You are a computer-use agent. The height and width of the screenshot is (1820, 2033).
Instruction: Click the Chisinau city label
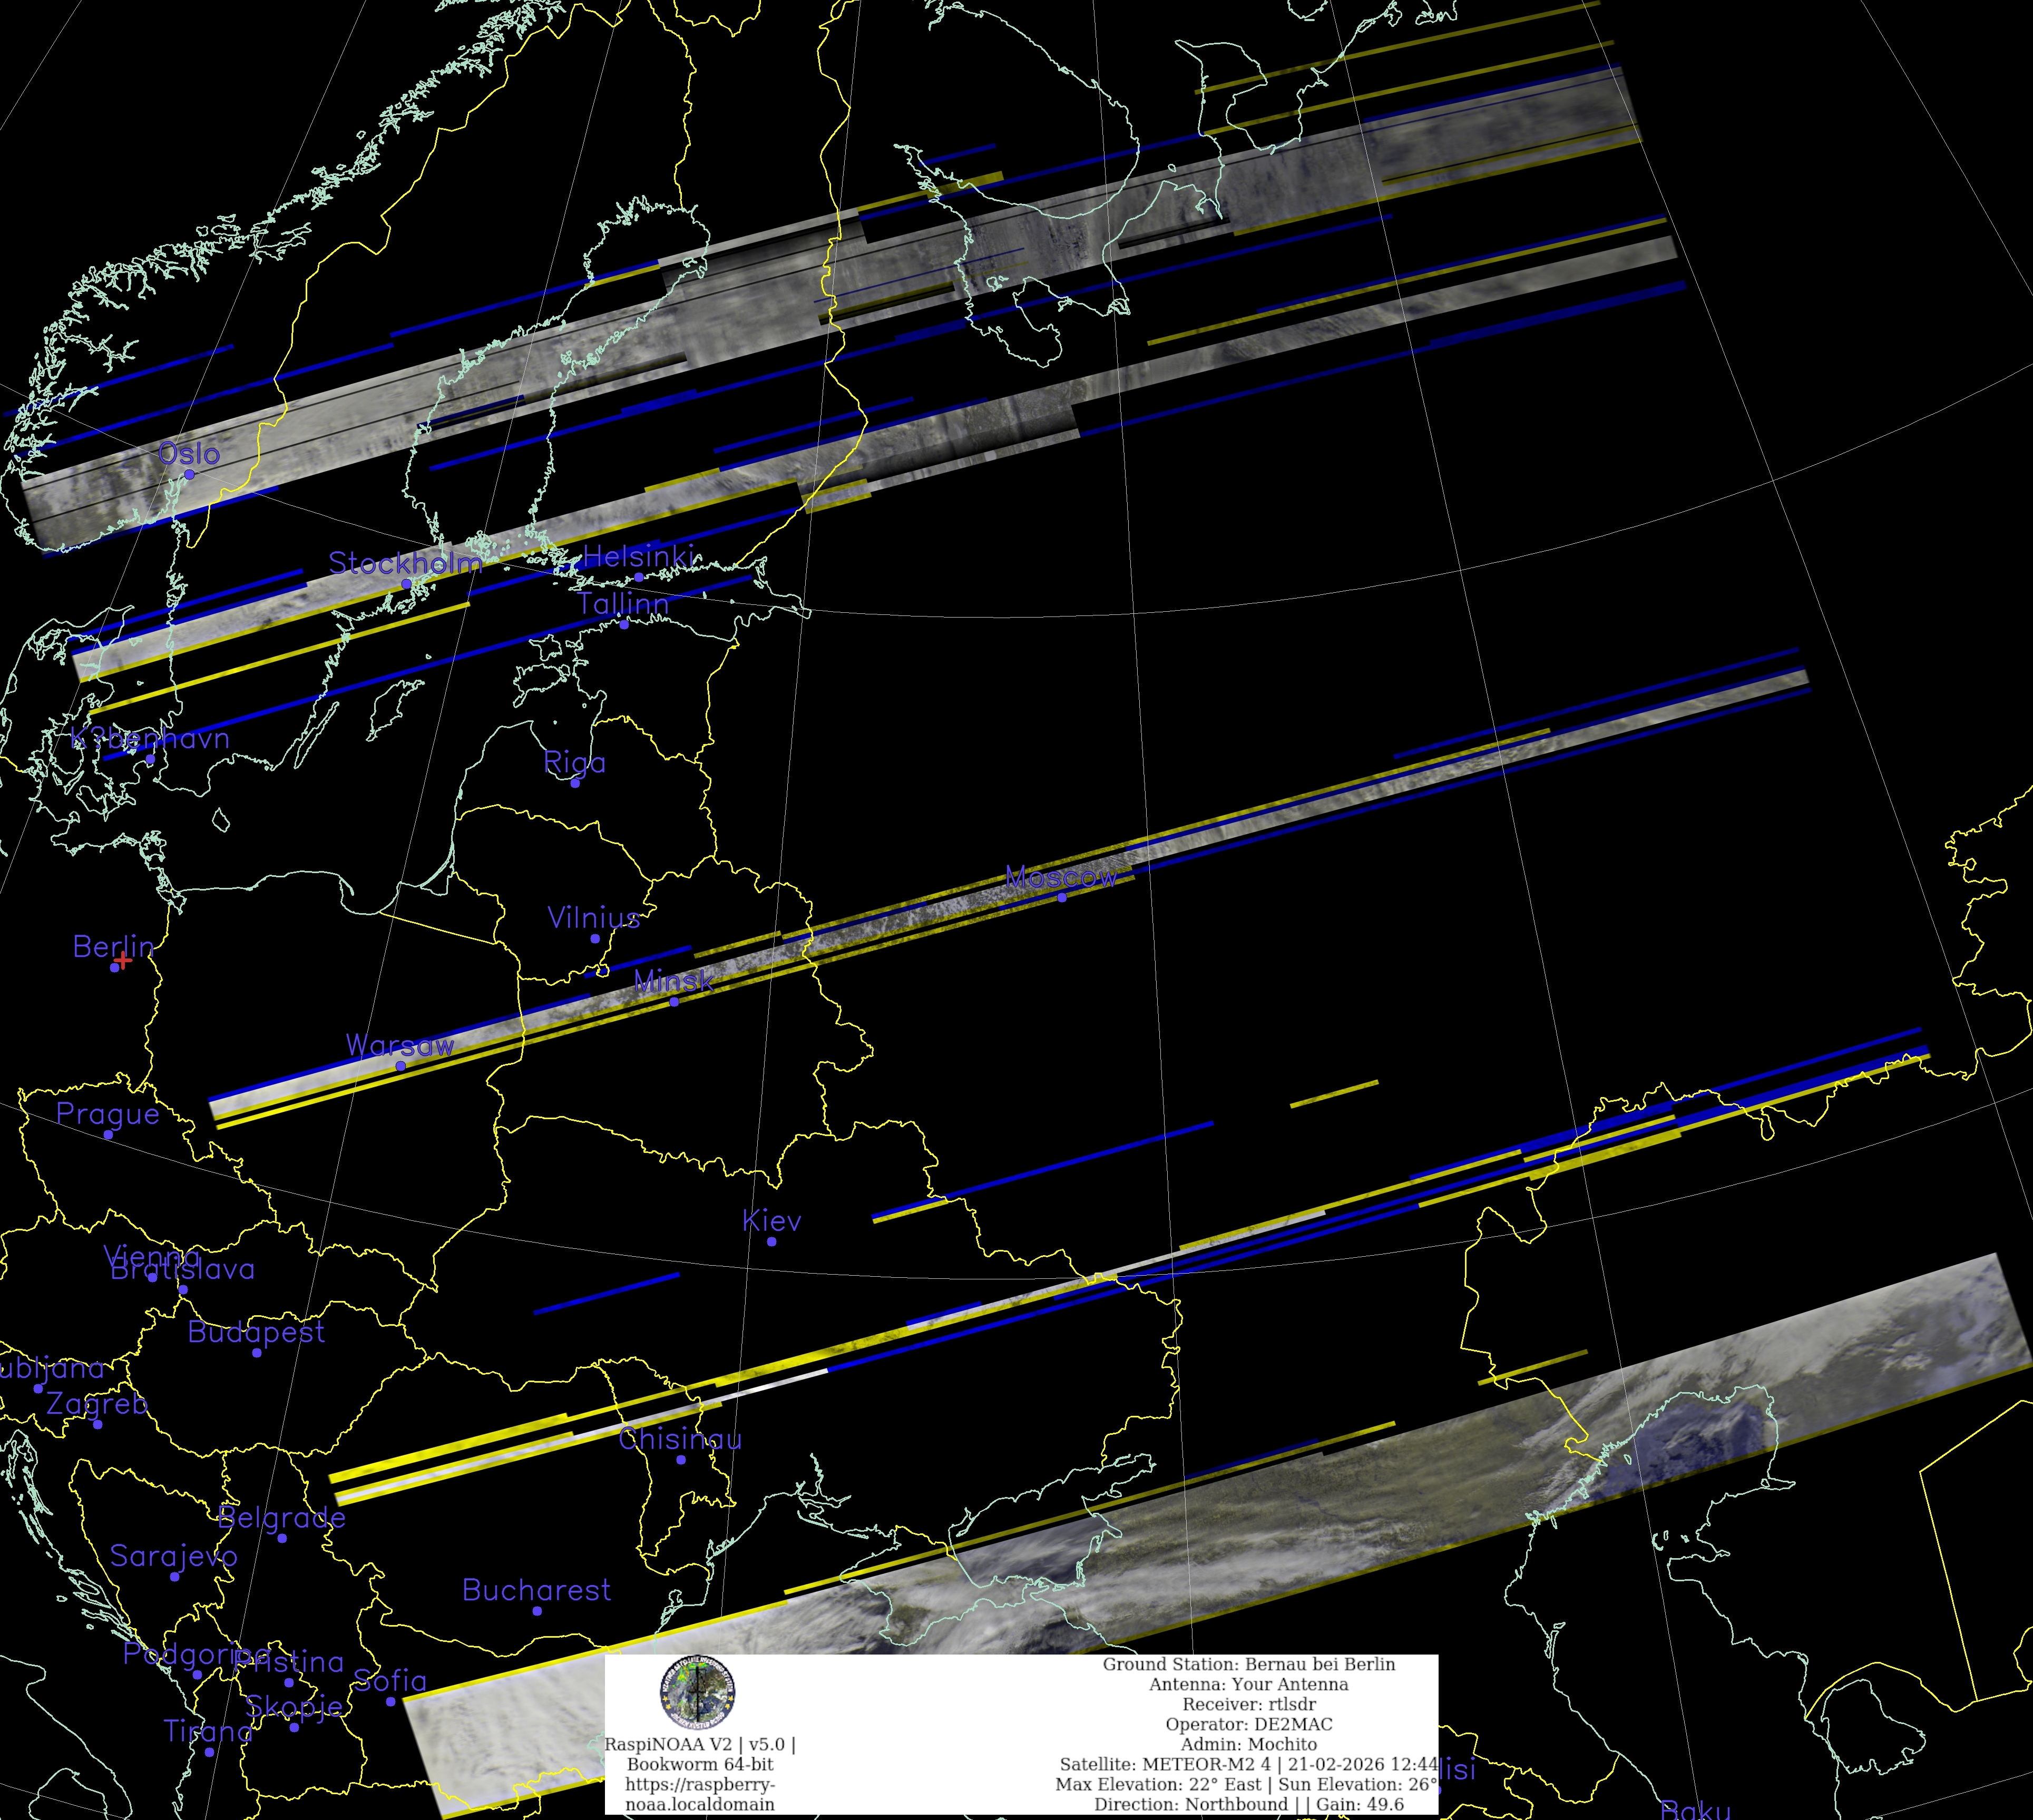pos(680,1439)
